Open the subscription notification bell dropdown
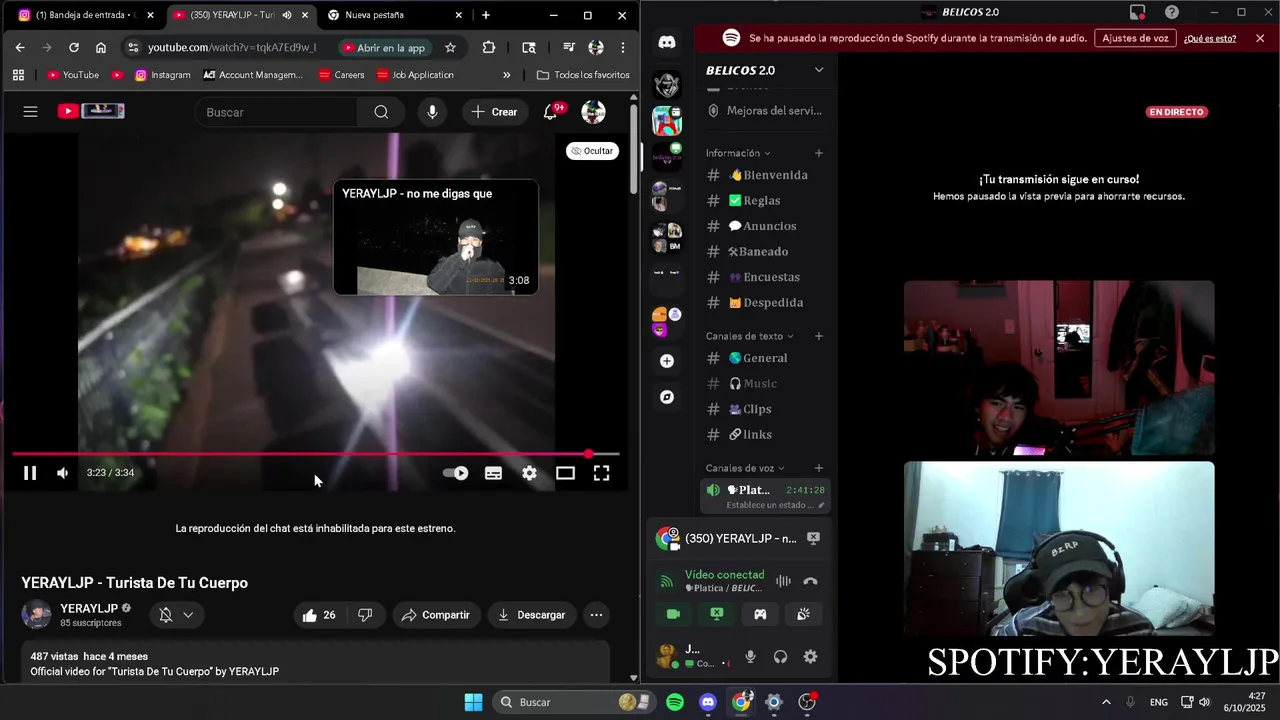Image resolution: width=1280 pixels, height=720 pixels. click(176, 615)
